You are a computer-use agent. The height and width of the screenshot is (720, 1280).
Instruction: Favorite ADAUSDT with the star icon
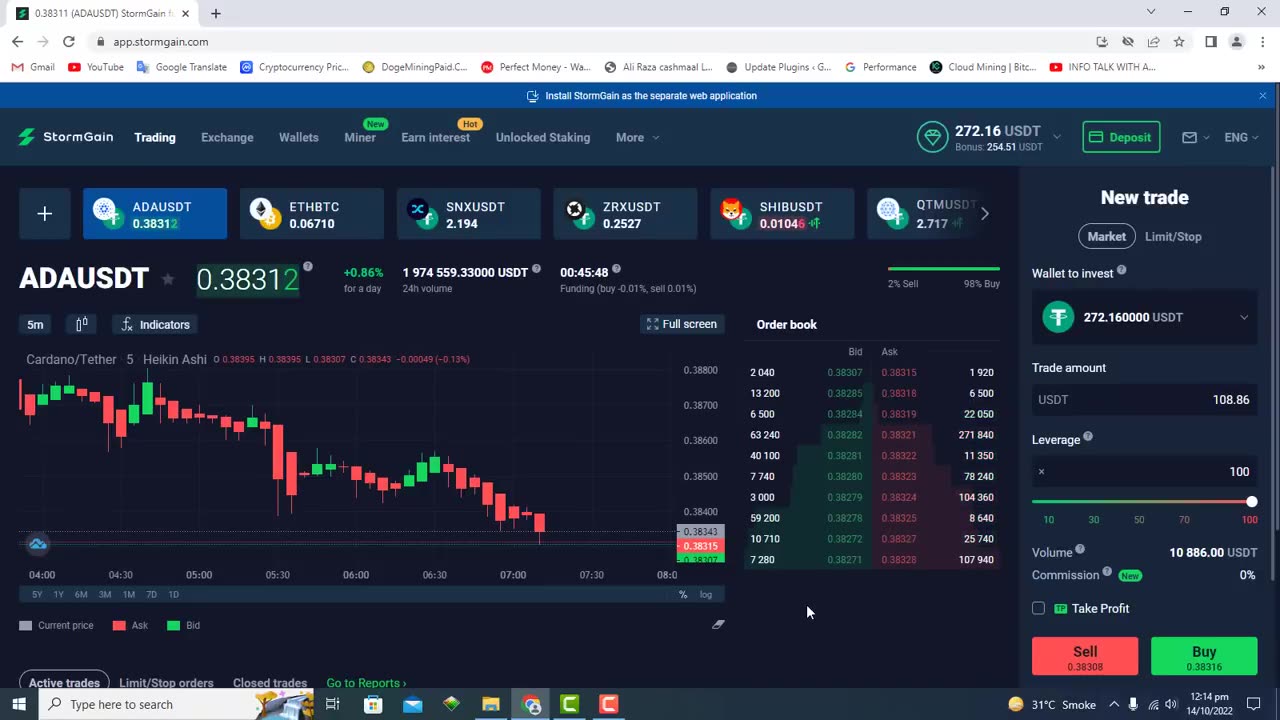[168, 279]
